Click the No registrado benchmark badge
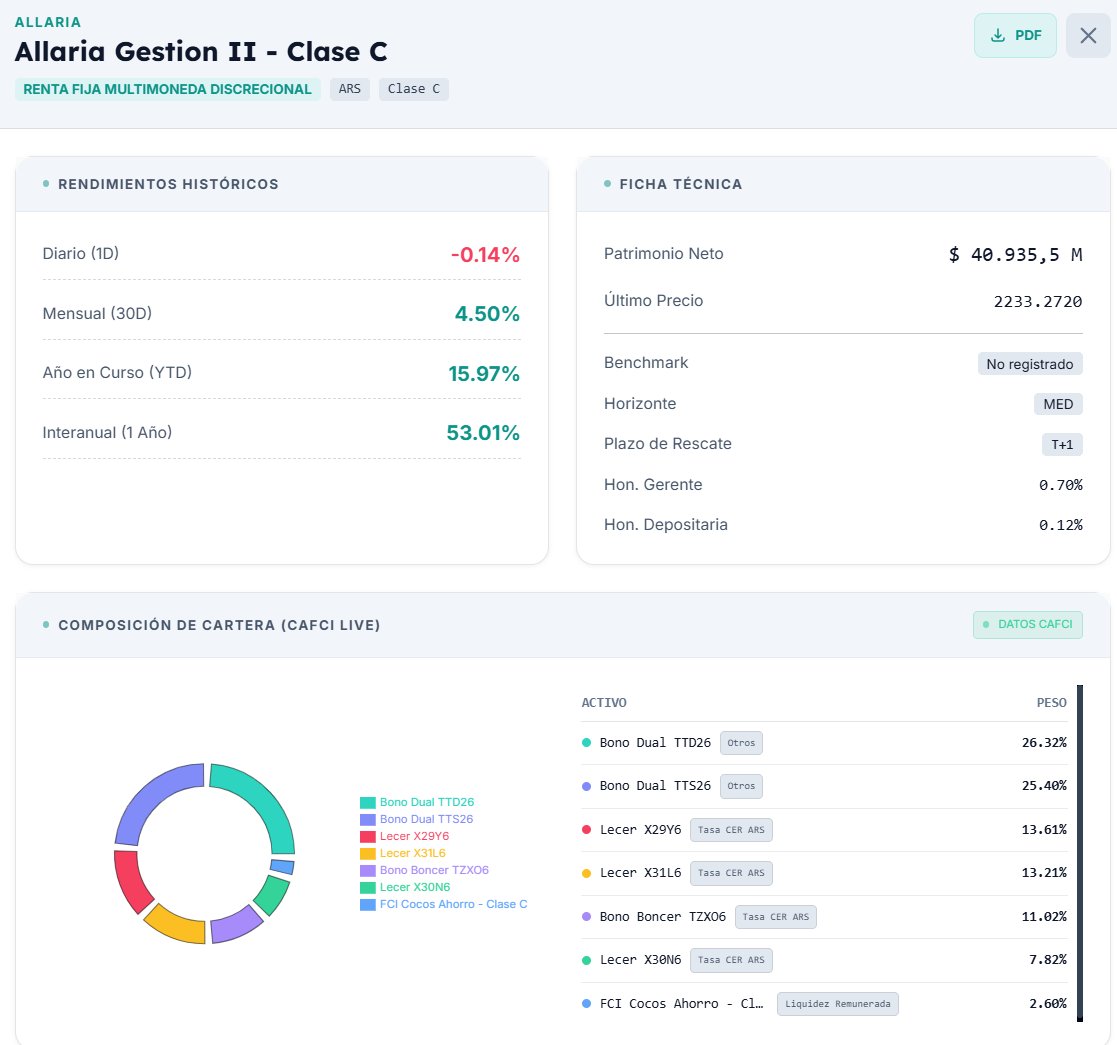 1030,364
